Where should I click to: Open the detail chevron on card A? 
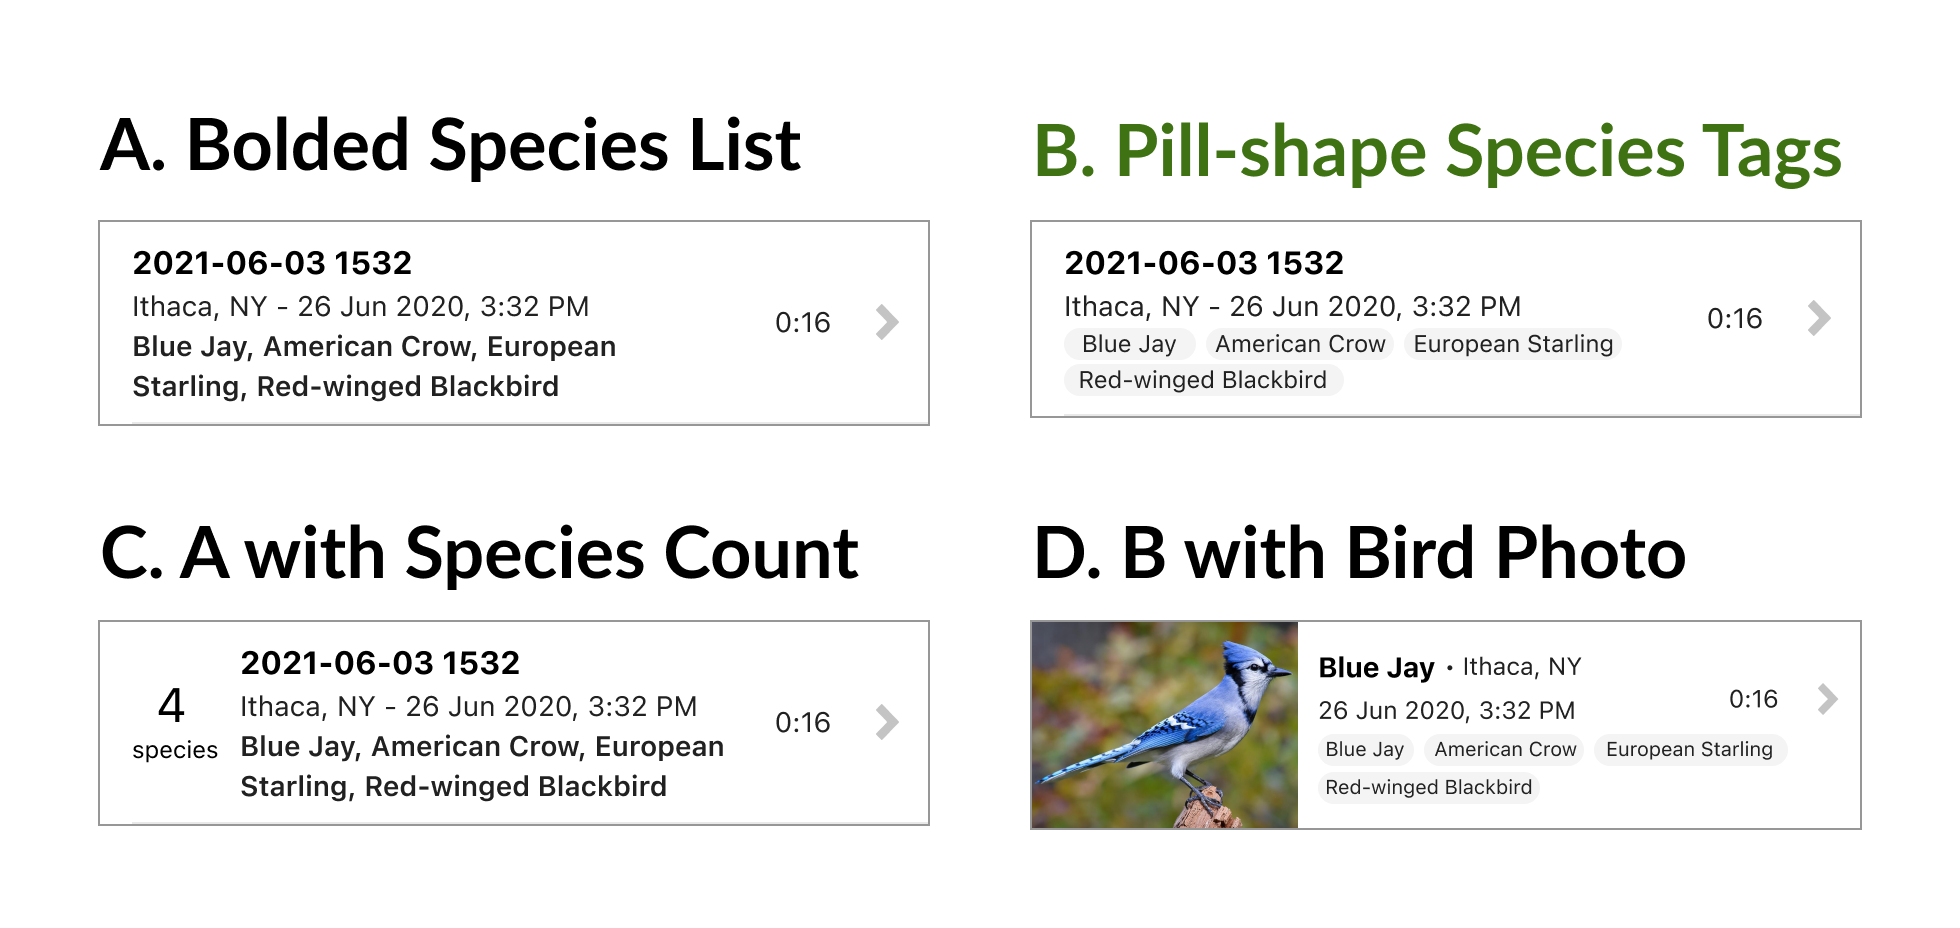(884, 322)
